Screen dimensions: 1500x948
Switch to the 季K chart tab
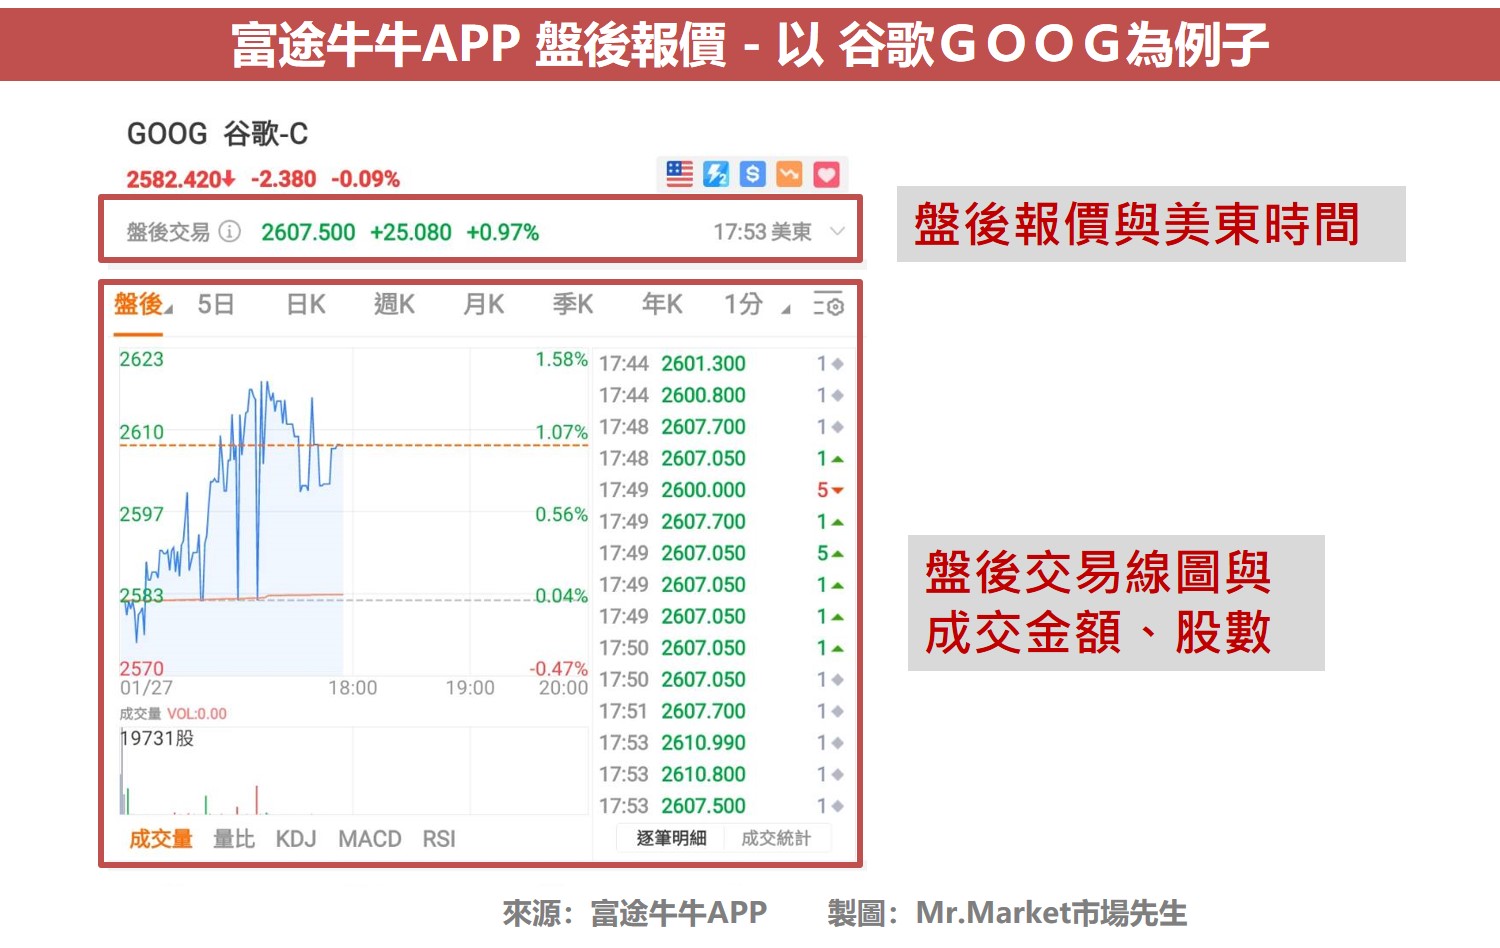pyautogui.click(x=573, y=304)
